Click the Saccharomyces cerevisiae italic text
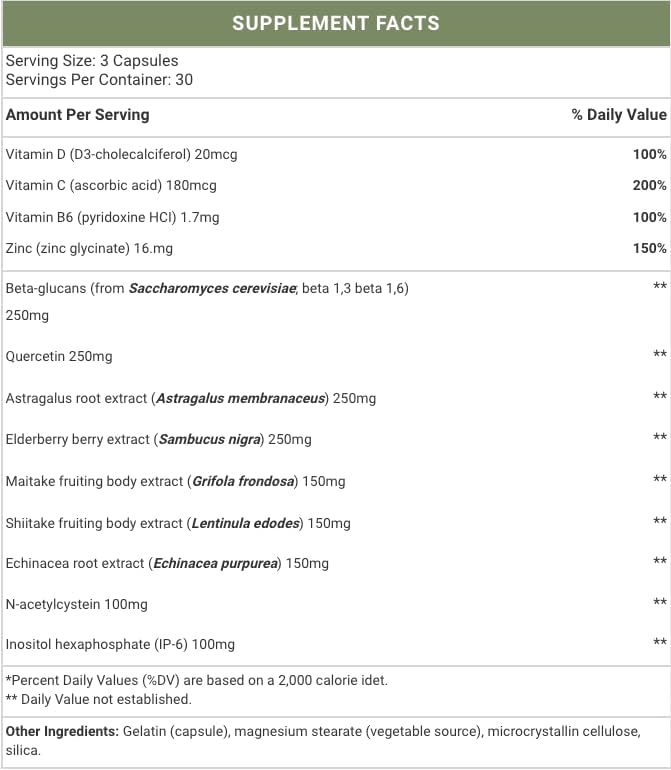Viewport: 671px width, 770px height. [x=213, y=288]
